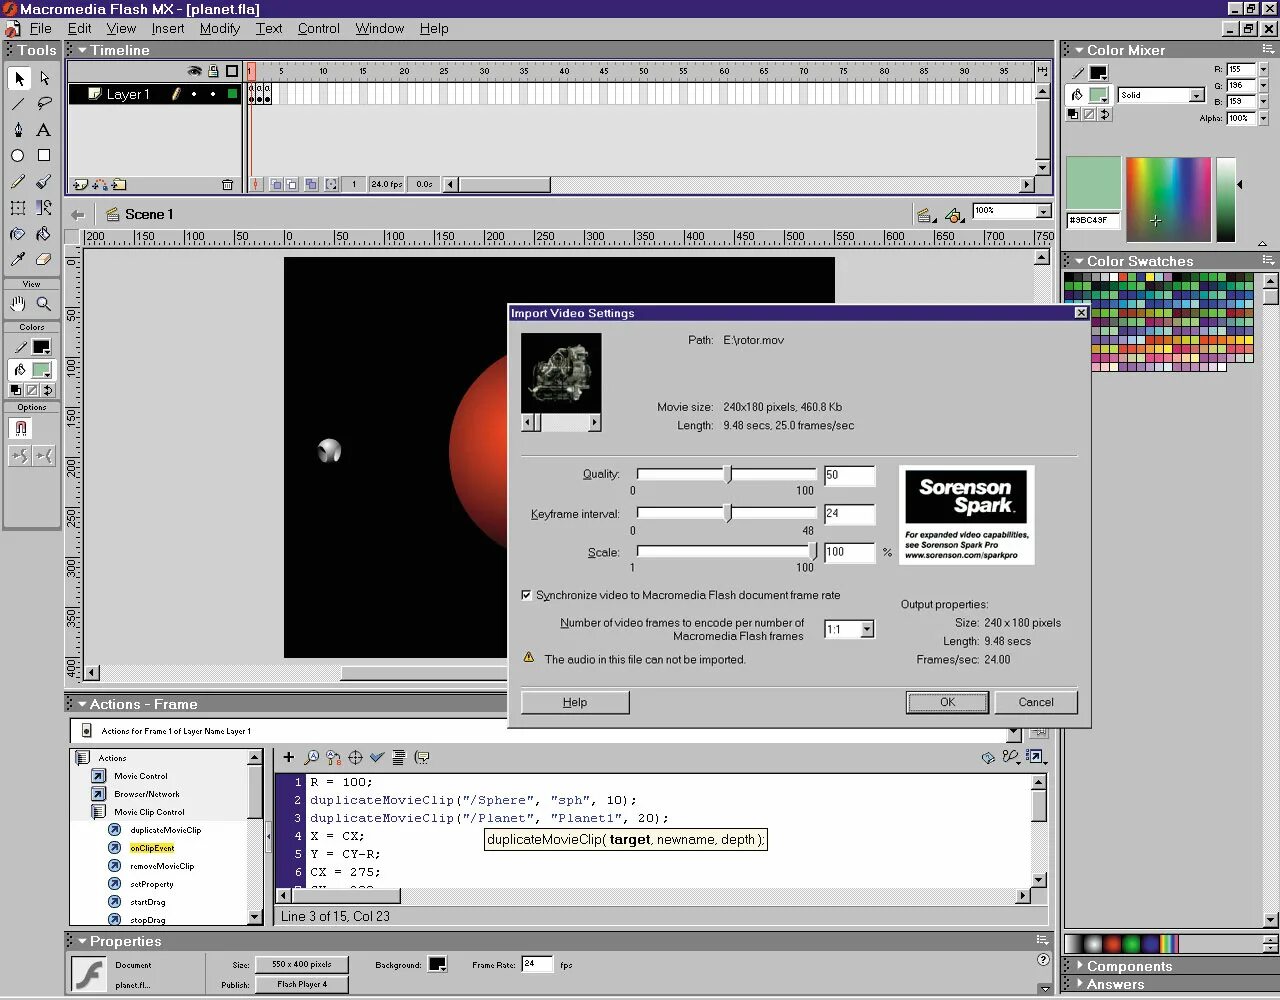The height and width of the screenshot is (1000, 1280).
Task: Open the Text menu
Action: 268,28
